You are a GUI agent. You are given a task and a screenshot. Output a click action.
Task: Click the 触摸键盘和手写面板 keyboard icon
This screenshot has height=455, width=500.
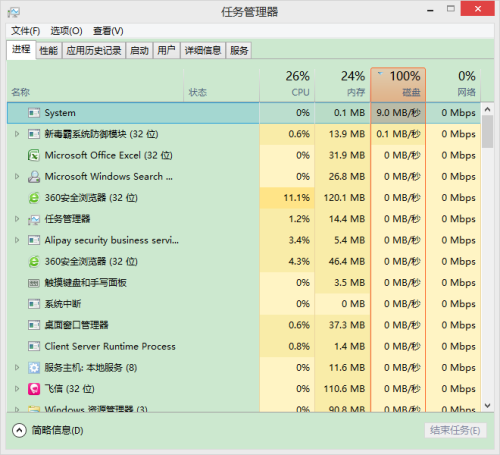34,283
